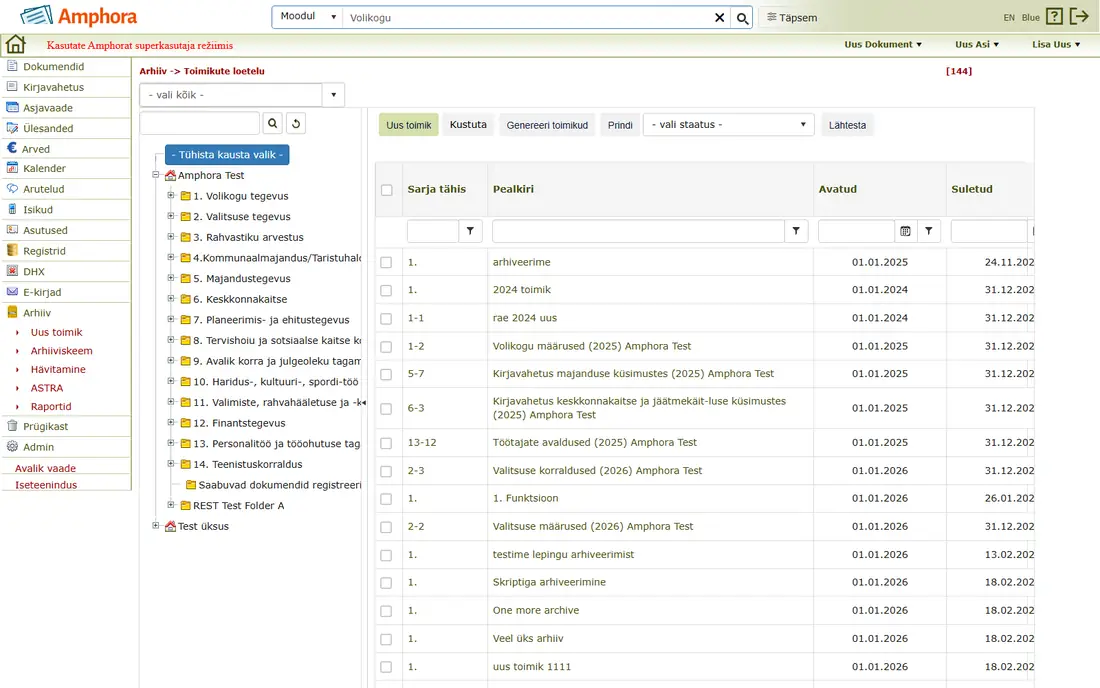The width and height of the screenshot is (1100, 688).
Task: Log out using the exit arrow icon
Action: [1079, 17]
